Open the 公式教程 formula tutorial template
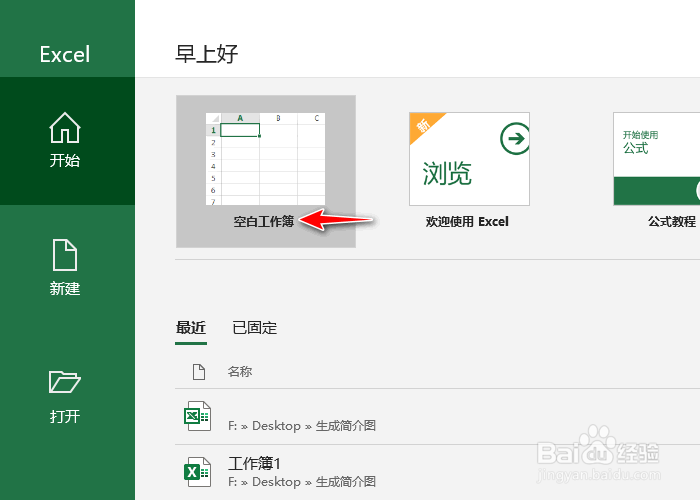Image resolution: width=700 pixels, height=500 pixels. tap(656, 159)
